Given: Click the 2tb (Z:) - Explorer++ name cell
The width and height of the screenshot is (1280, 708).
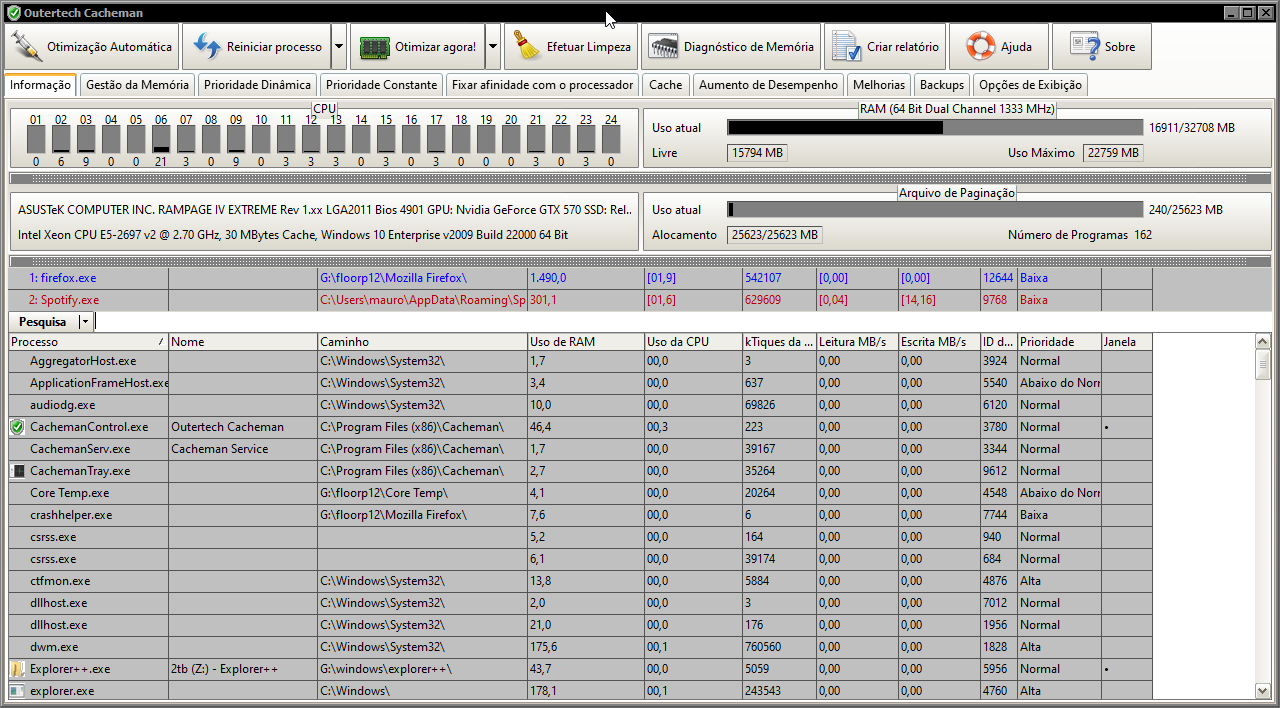Looking at the screenshot, I should (243, 669).
